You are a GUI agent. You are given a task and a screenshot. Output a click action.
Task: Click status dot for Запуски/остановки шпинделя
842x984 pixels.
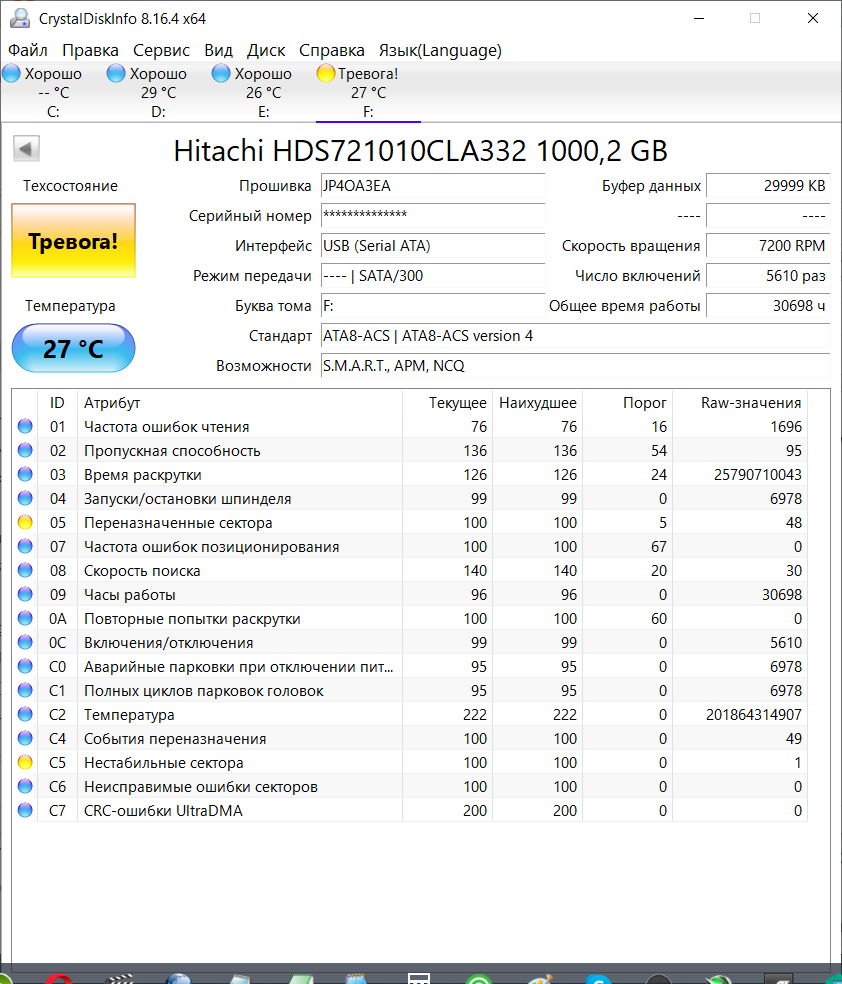coord(25,498)
